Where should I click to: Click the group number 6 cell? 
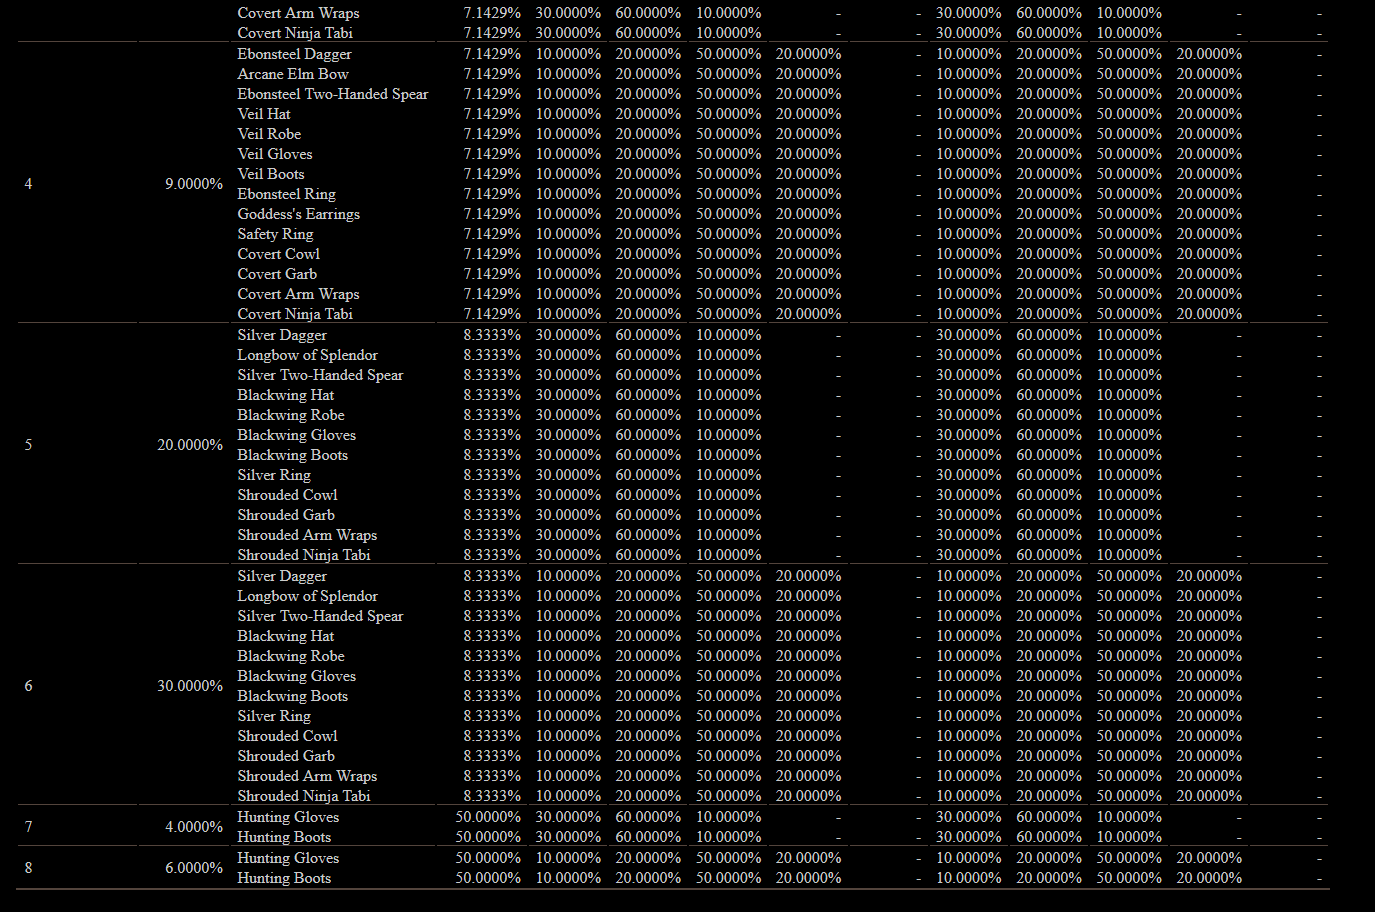click(x=28, y=686)
